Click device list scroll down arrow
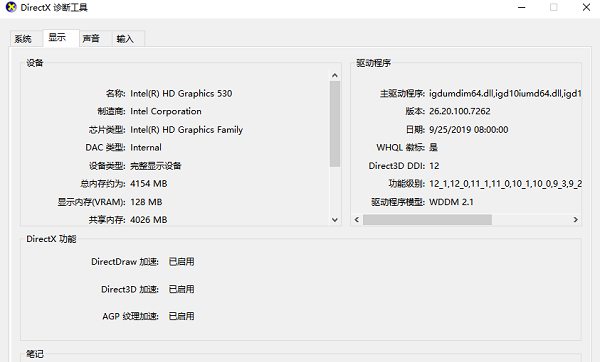Viewport: 600px width, 362px height. (335, 220)
